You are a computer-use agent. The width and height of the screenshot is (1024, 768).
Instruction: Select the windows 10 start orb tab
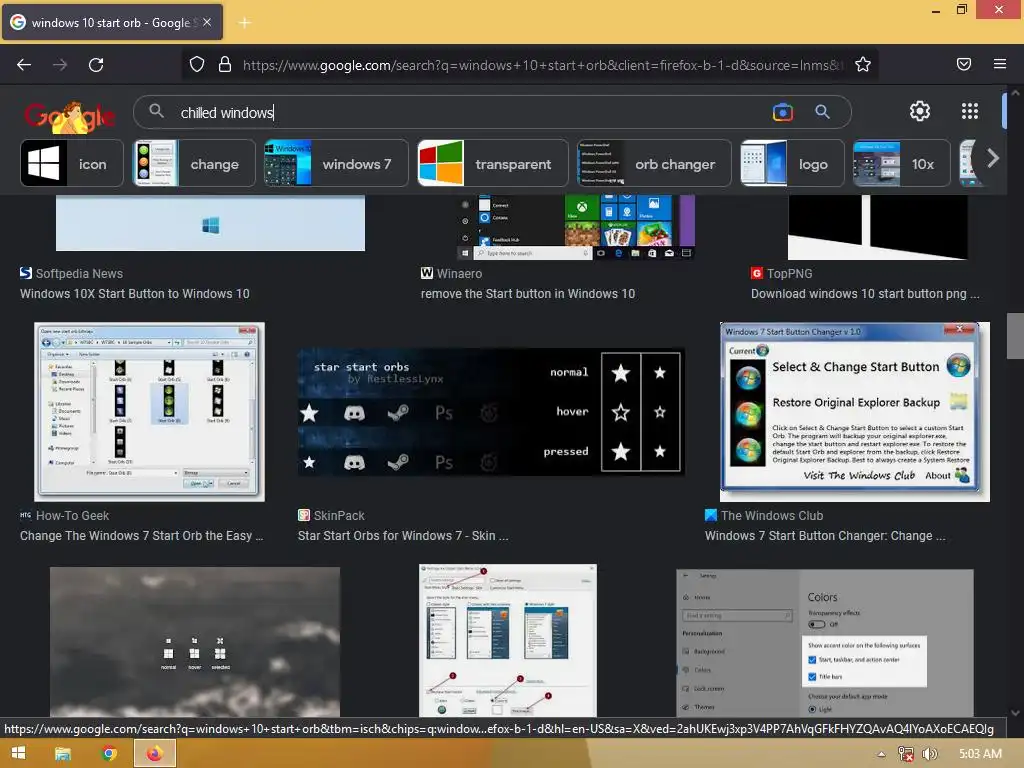(x=112, y=22)
